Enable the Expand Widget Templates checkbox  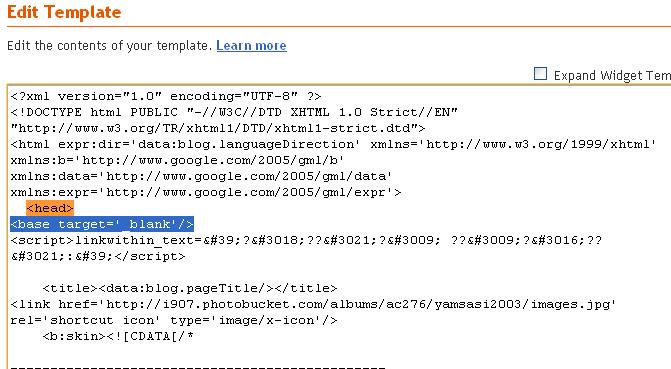click(540, 74)
